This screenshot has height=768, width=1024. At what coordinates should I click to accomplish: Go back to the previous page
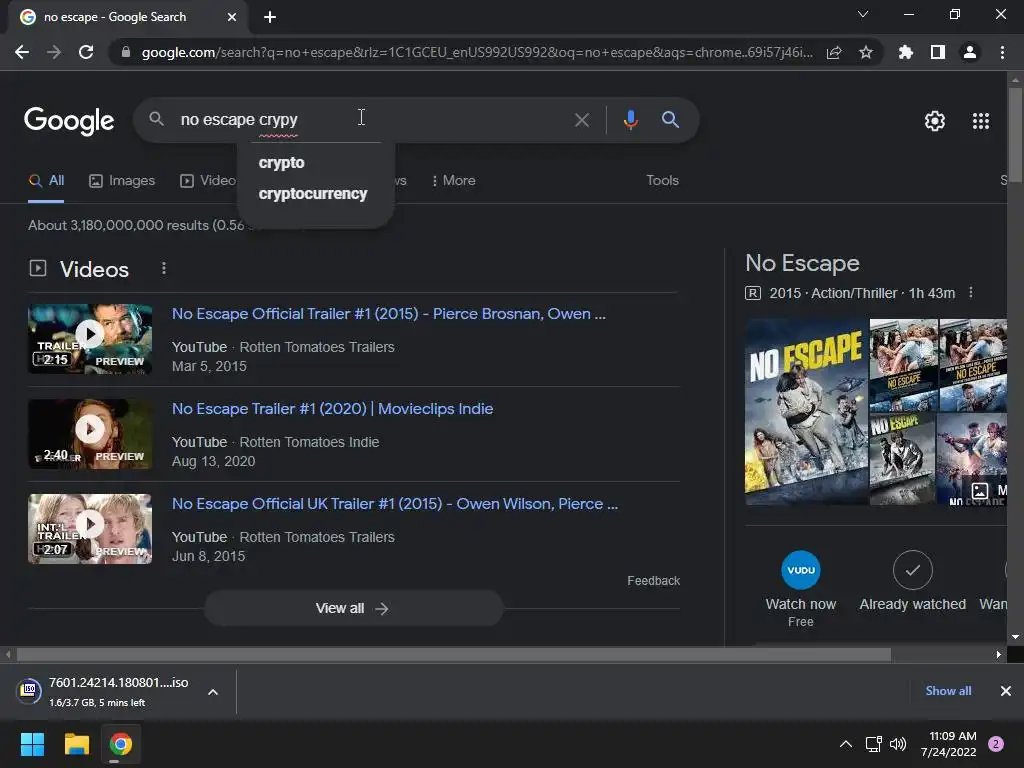[x=22, y=52]
